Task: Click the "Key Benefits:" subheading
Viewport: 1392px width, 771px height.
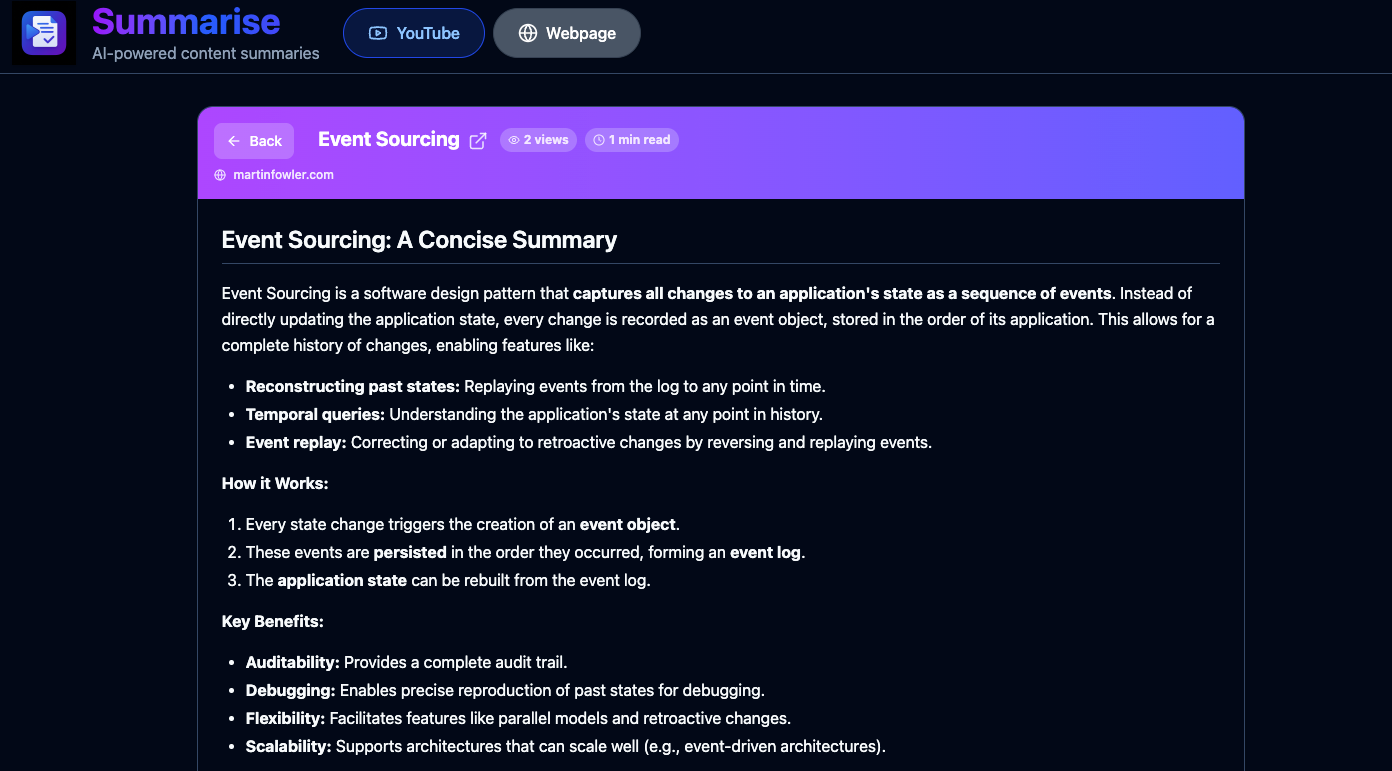Action: tap(272, 621)
